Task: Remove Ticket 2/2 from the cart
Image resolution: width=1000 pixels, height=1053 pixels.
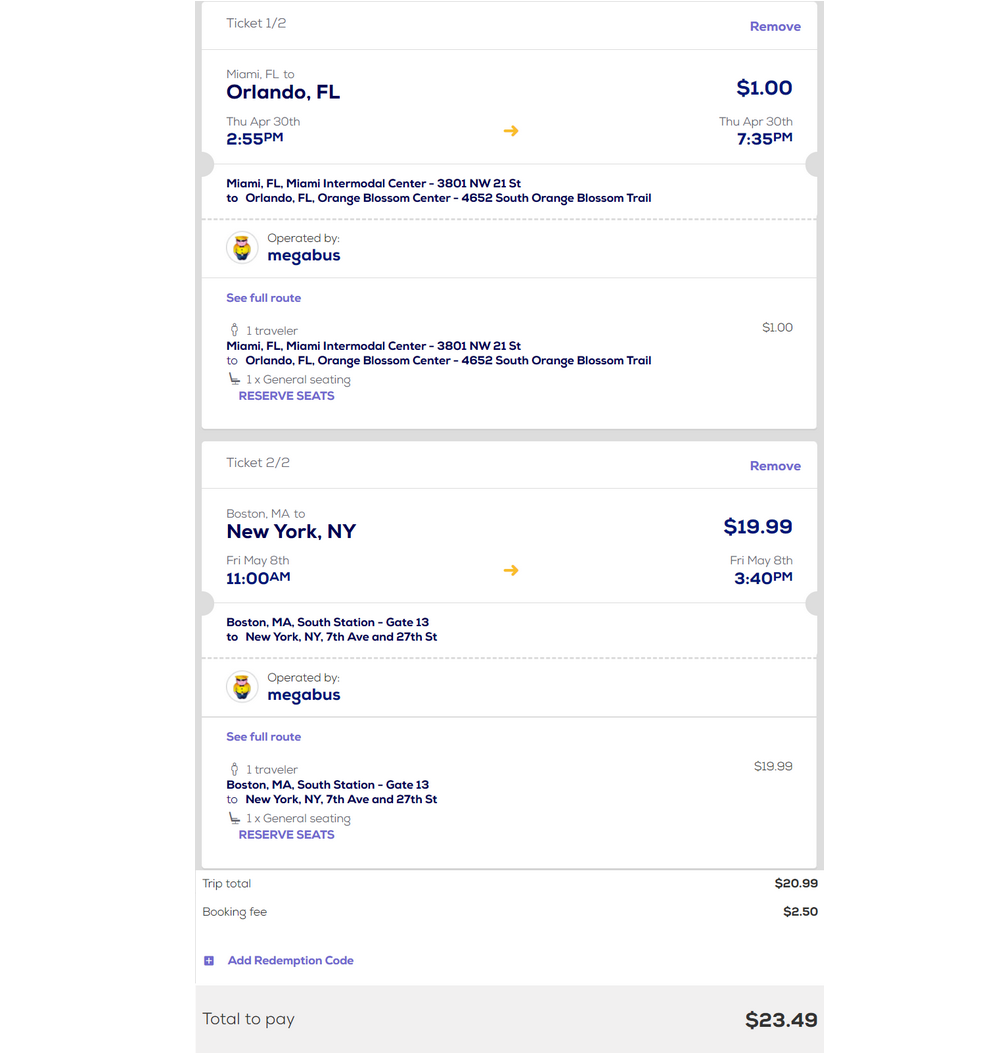Action: (775, 466)
